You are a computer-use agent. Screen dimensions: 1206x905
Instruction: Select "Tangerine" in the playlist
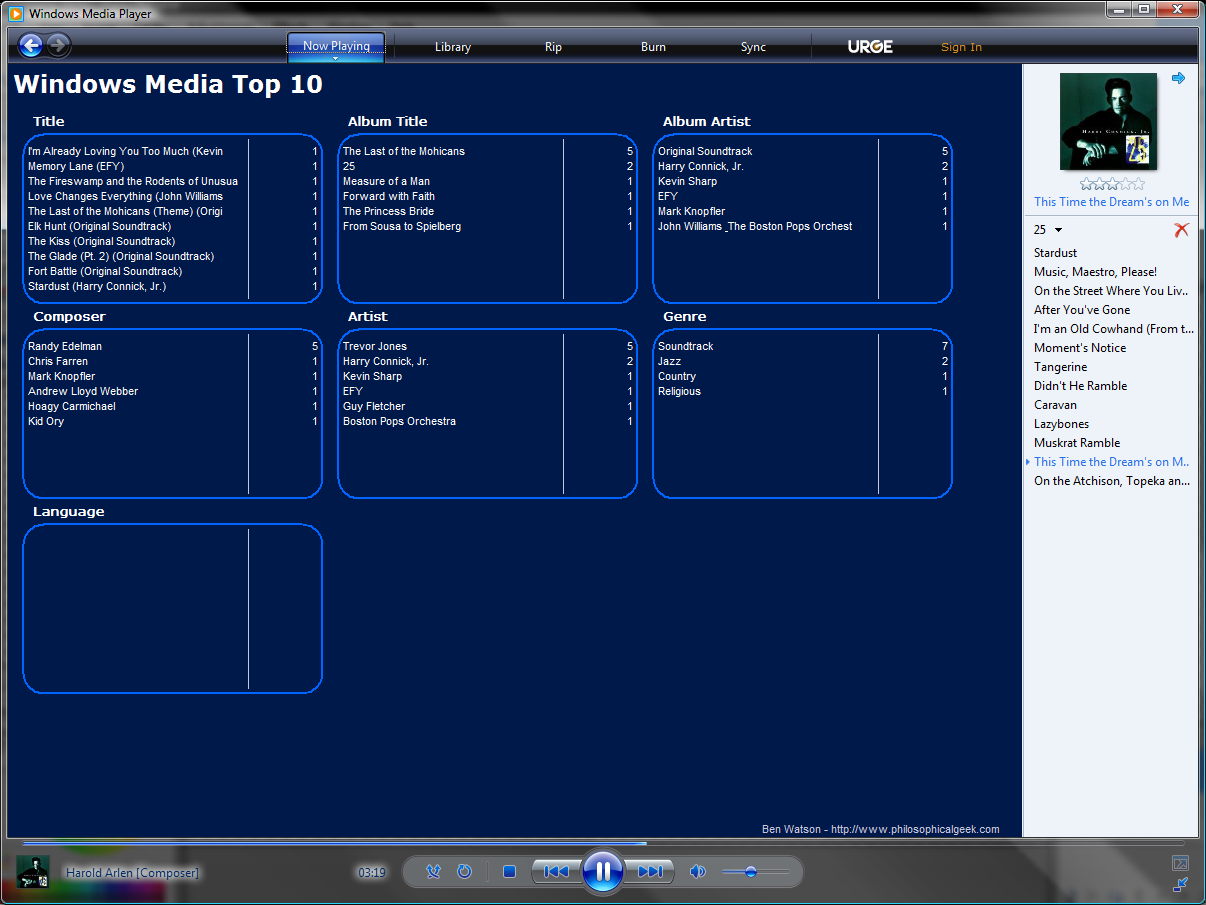pyautogui.click(x=1061, y=367)
